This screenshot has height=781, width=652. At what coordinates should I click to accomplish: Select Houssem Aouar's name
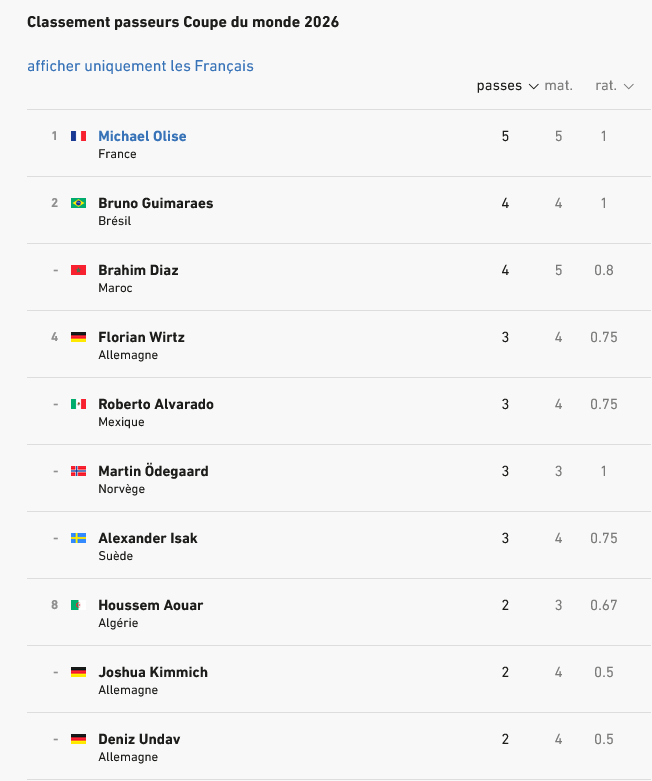(x=150, y=605)
